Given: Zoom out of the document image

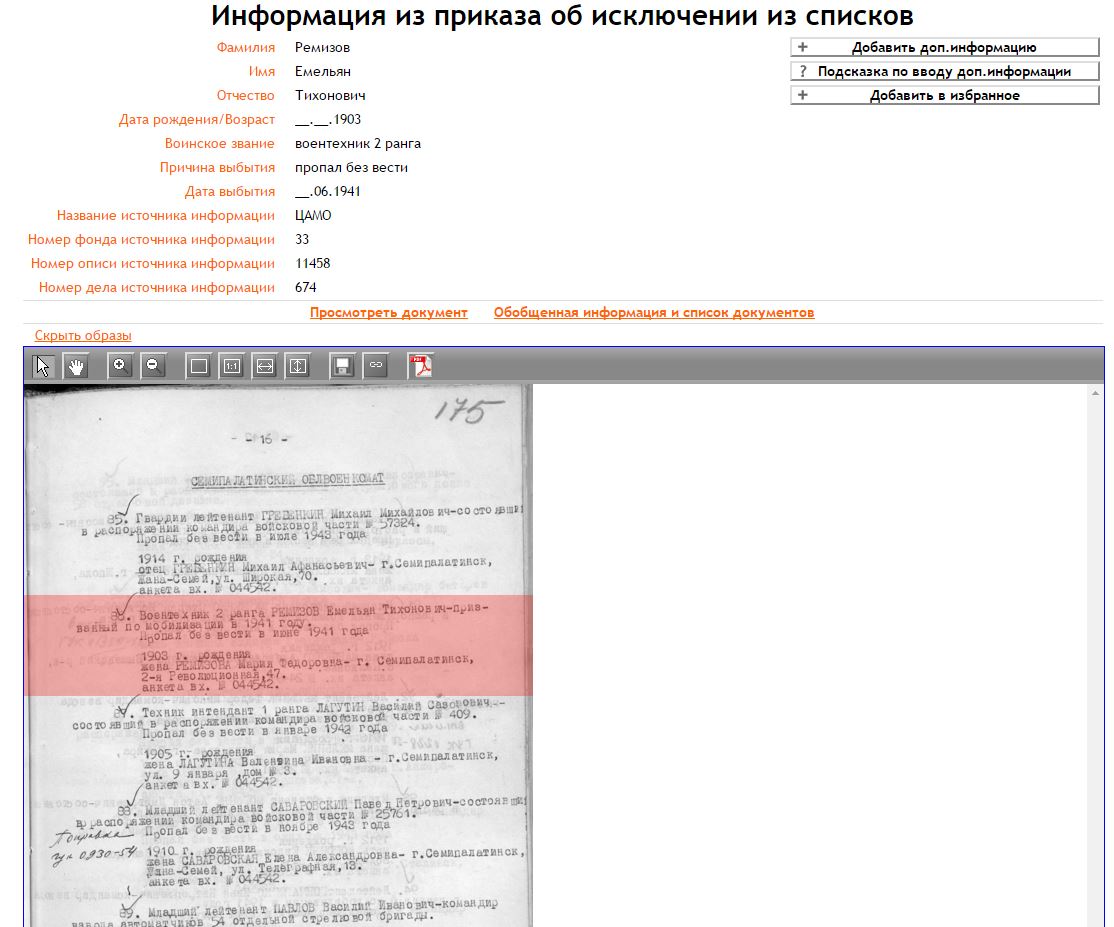Looking at the screenshot, I should click(152, 367).
